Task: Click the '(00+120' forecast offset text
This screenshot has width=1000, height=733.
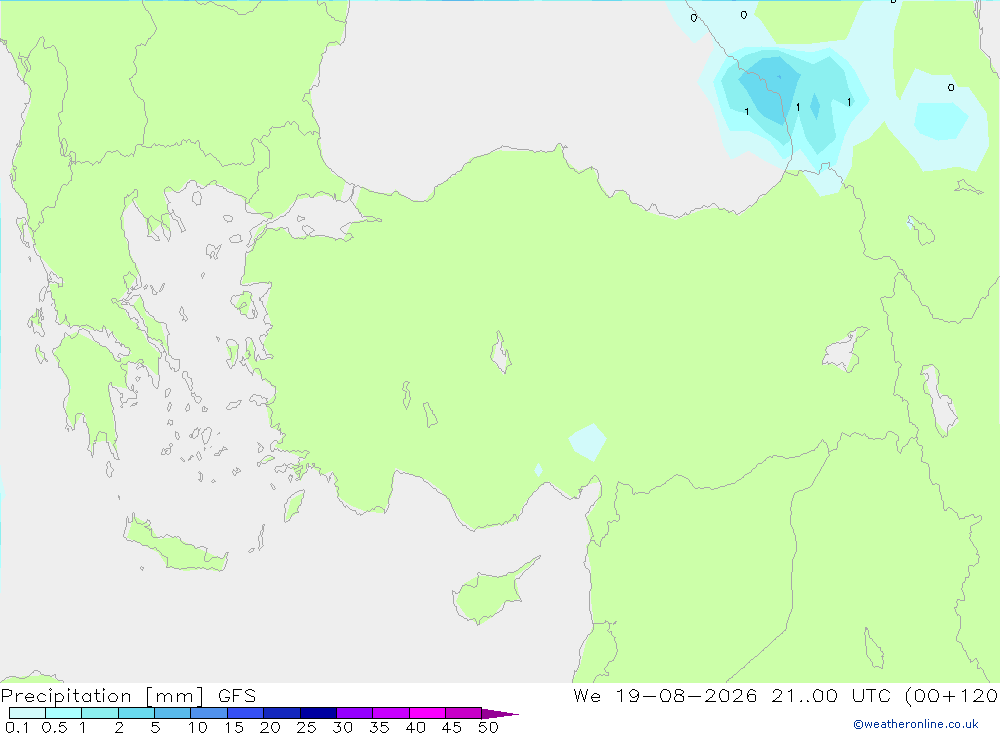Action: pyautogui.click(x=952, y=696)
